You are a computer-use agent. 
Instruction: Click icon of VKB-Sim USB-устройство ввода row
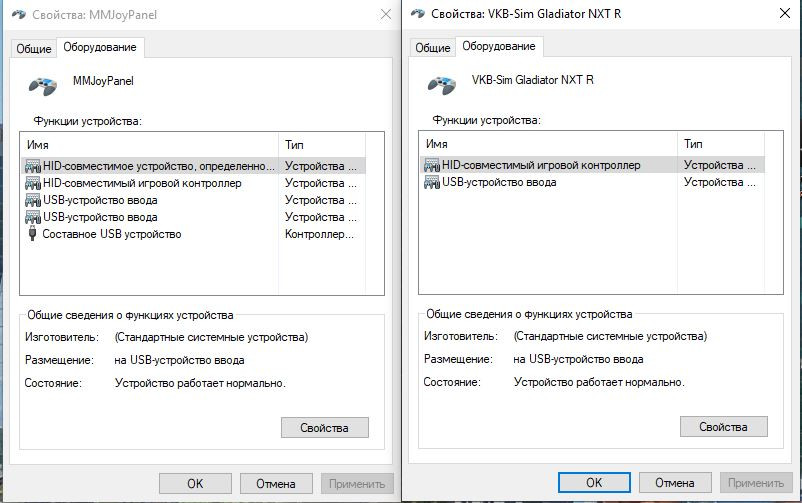click(x=432, y=182)
